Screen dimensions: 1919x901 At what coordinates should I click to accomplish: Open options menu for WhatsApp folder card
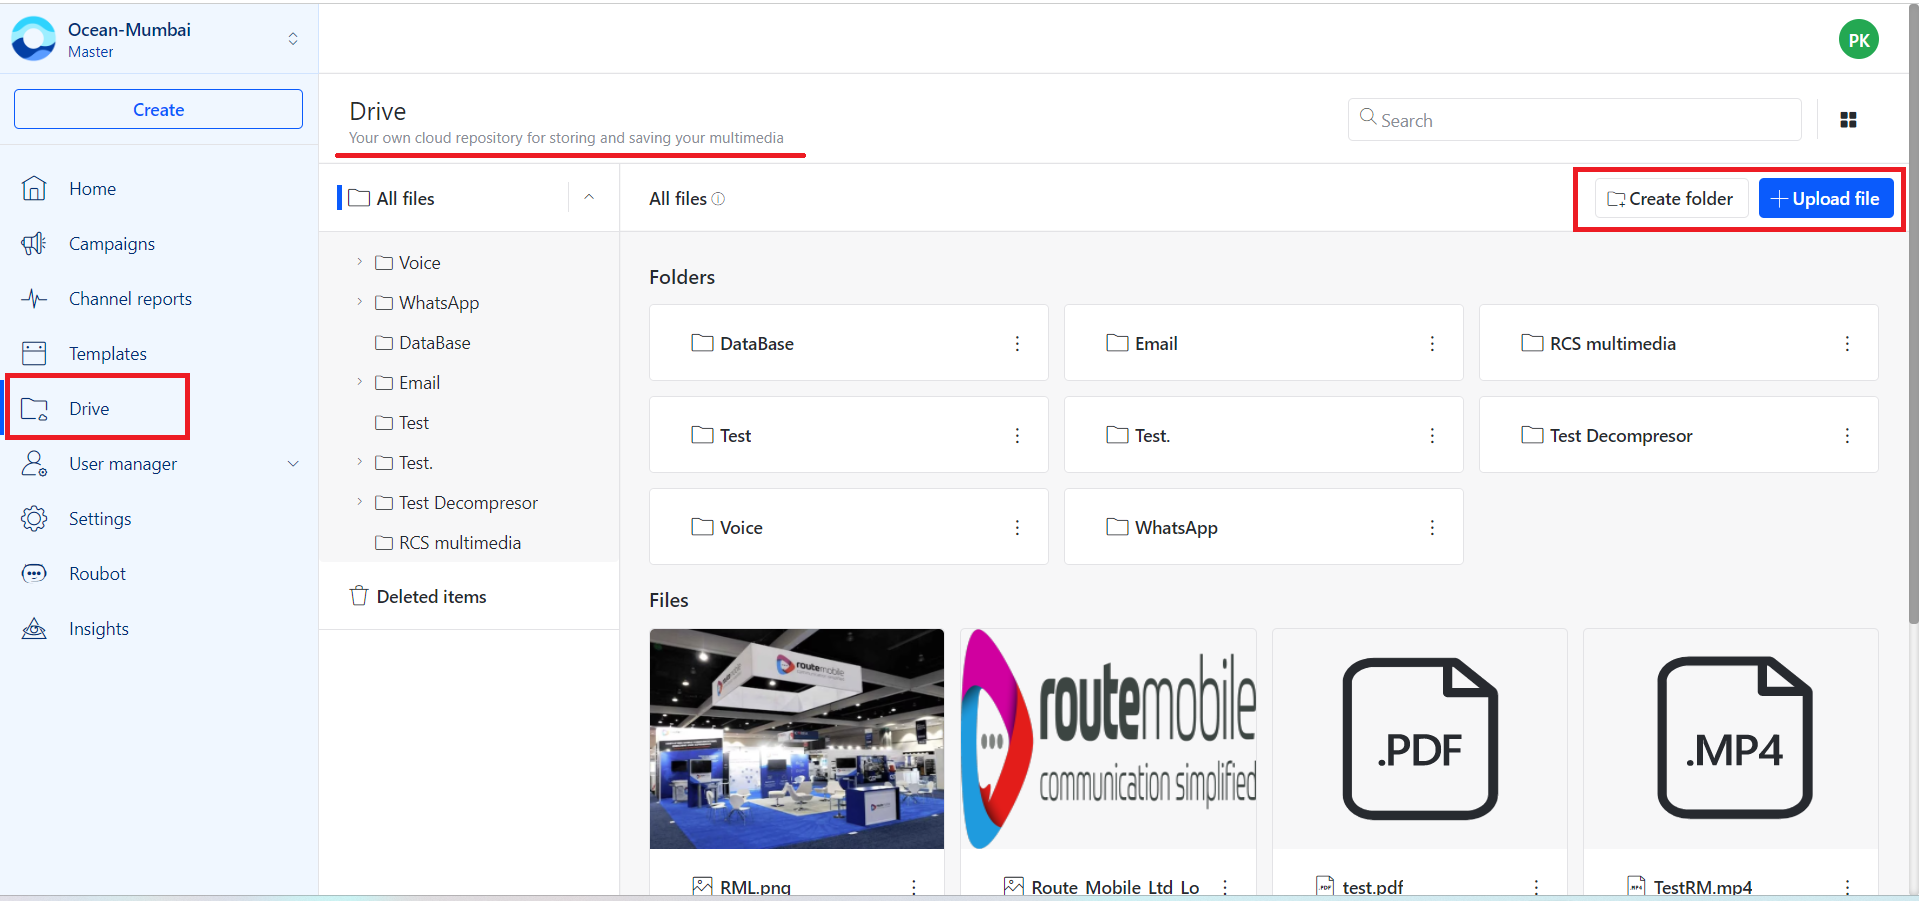(x=1432, y=528)
